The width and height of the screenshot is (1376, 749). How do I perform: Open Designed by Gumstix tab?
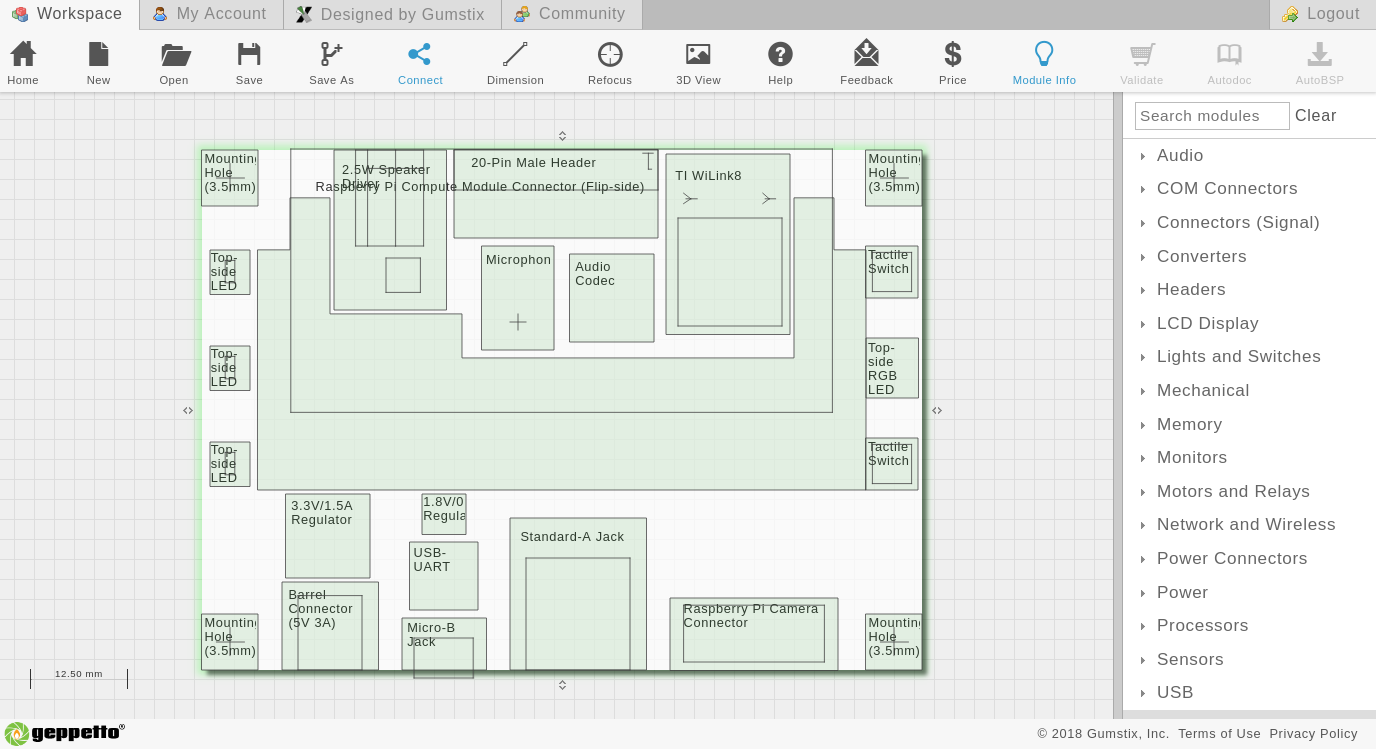point(392,14)
